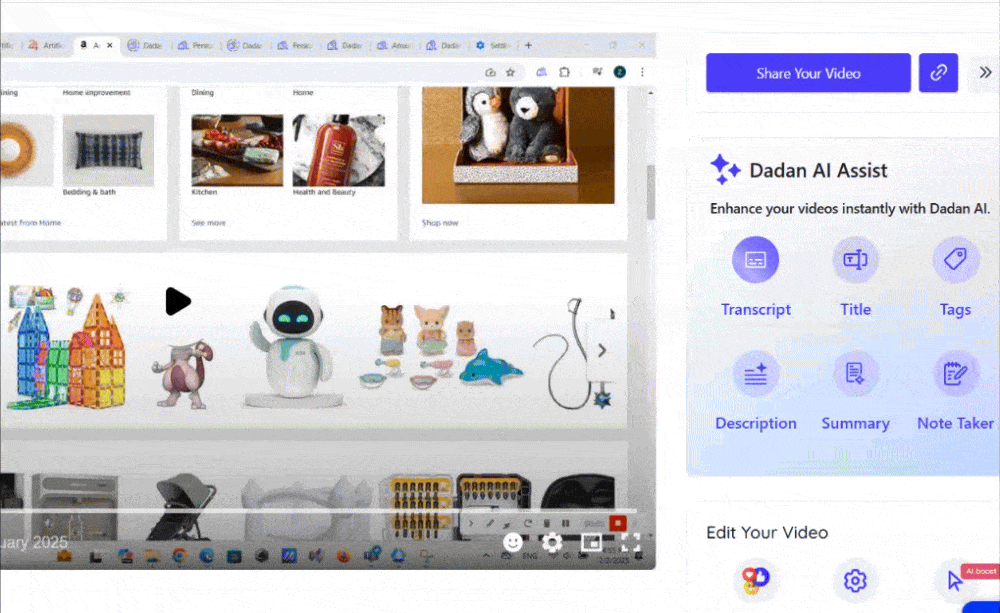The height and width of the screenshot is (613, 1000).
Task: Select the cursor icon under Edit Your Video
Action: (x=954, y=580)
